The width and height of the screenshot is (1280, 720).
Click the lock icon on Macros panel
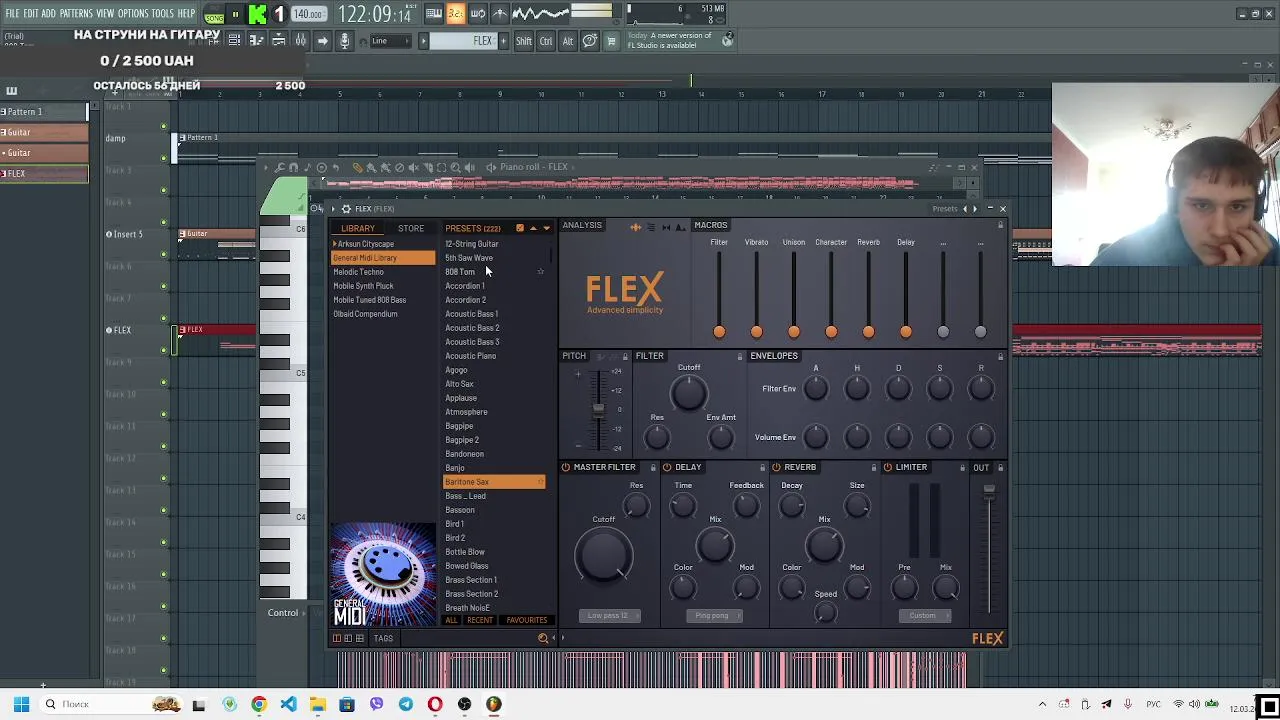1000,225
